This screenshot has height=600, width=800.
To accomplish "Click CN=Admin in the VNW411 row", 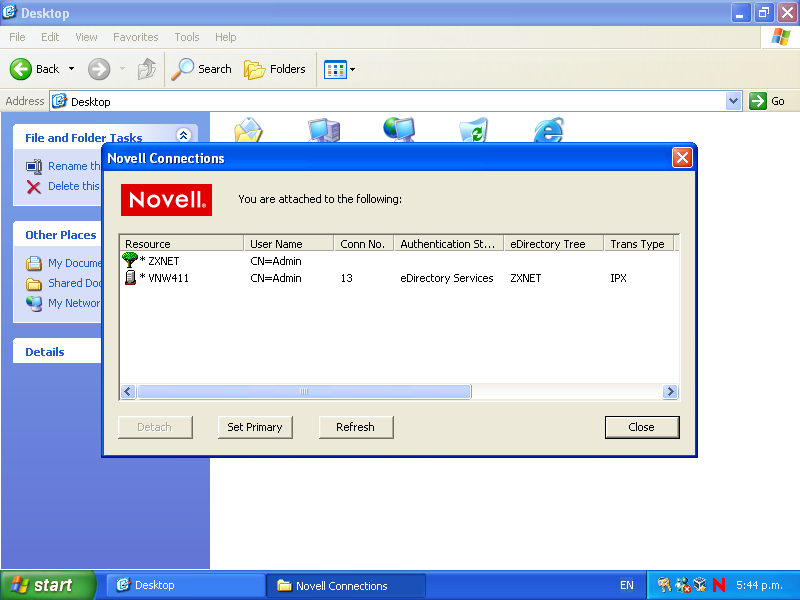I will 276,278.
